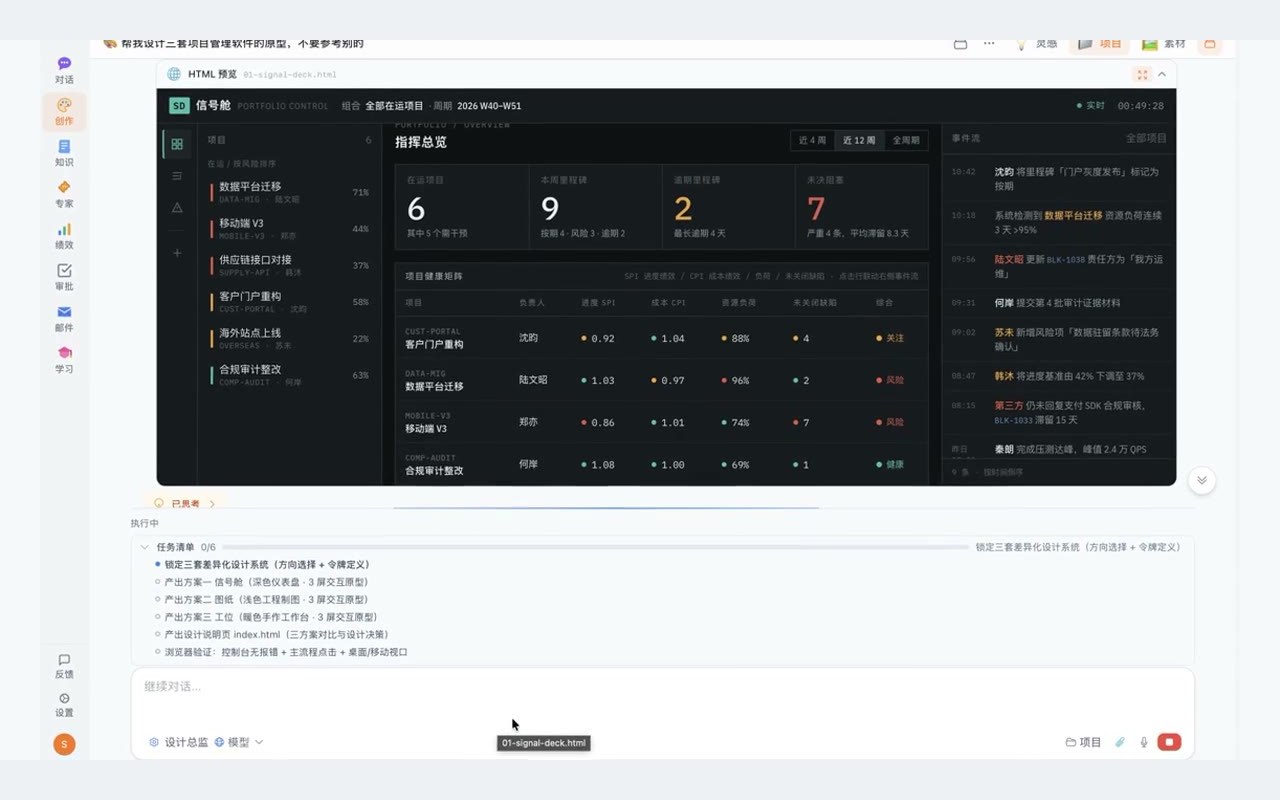This screenshot has height=800, width=1280.
Task: Expand the 已思考 thinking section
Action: (x=185, y=504)
